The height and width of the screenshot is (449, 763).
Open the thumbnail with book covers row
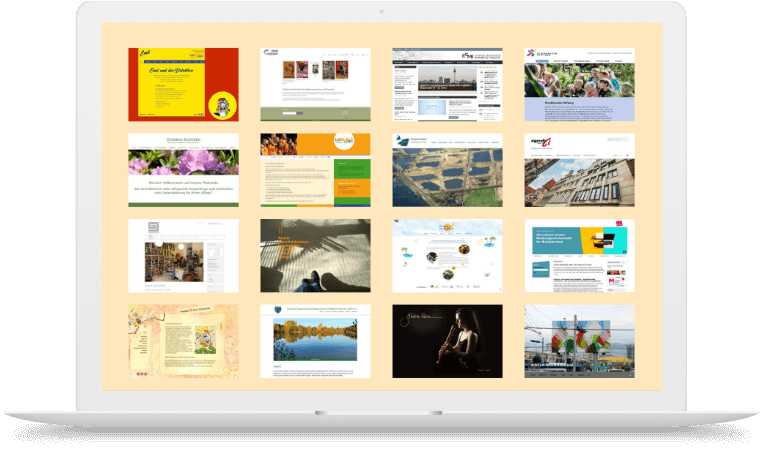coord(315,84)
